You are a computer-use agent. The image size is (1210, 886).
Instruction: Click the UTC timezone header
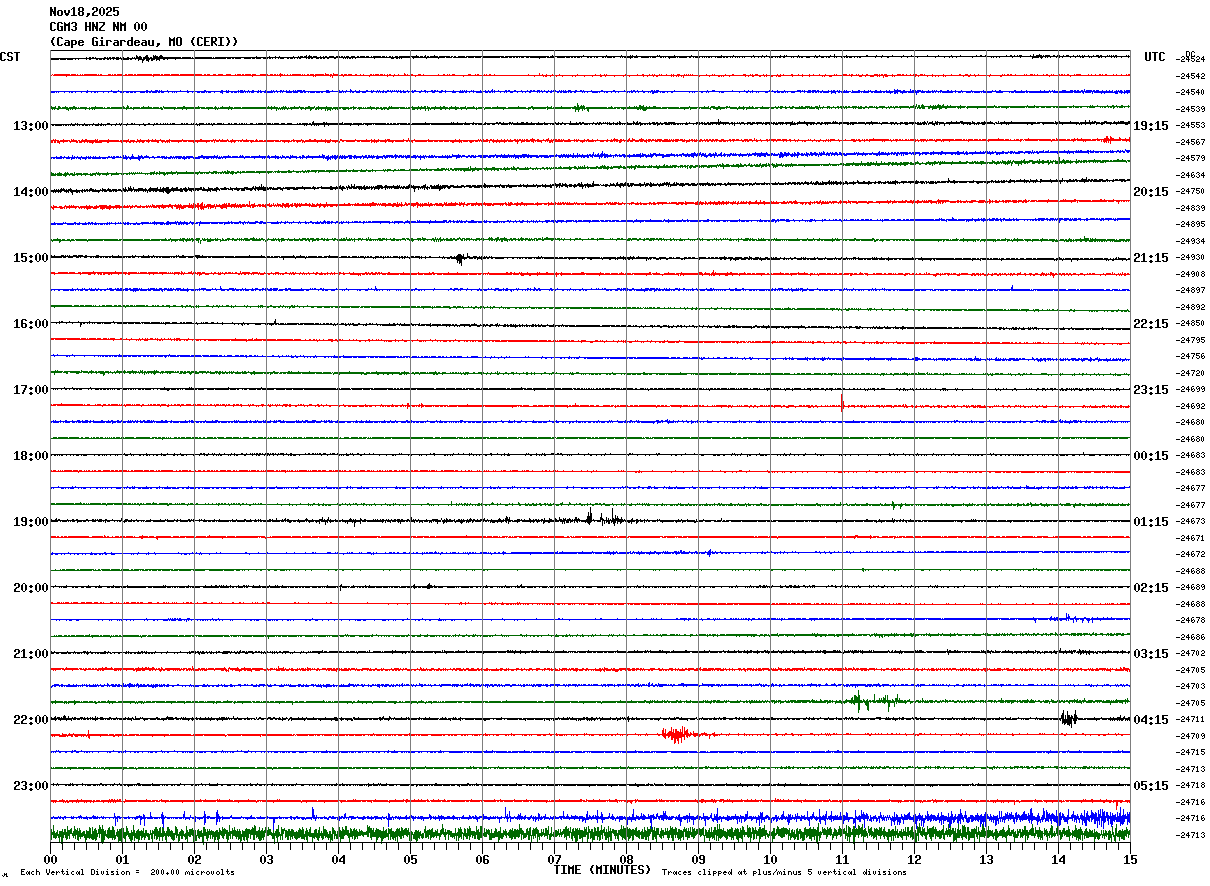pos(1155,57)
